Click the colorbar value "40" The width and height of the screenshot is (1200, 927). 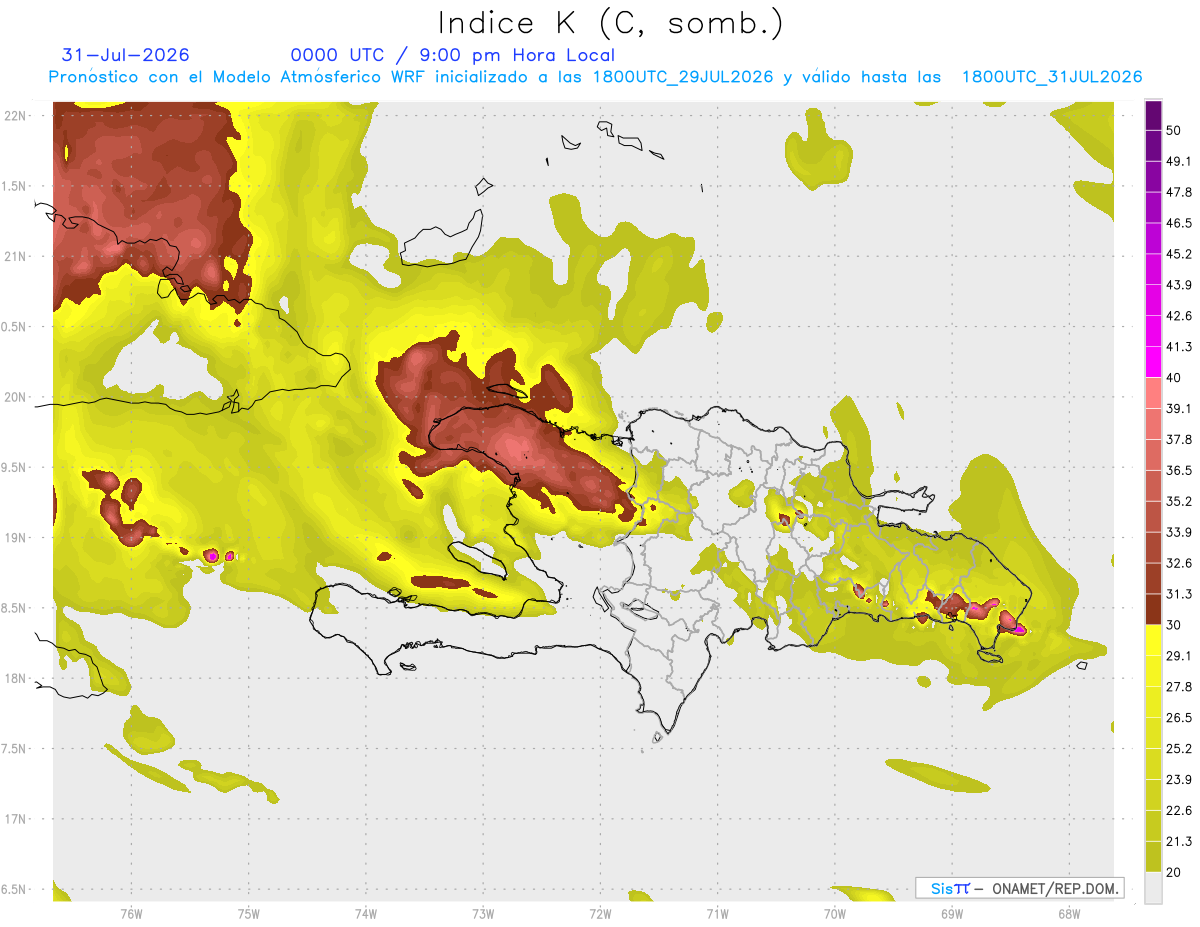point(1174,378)
